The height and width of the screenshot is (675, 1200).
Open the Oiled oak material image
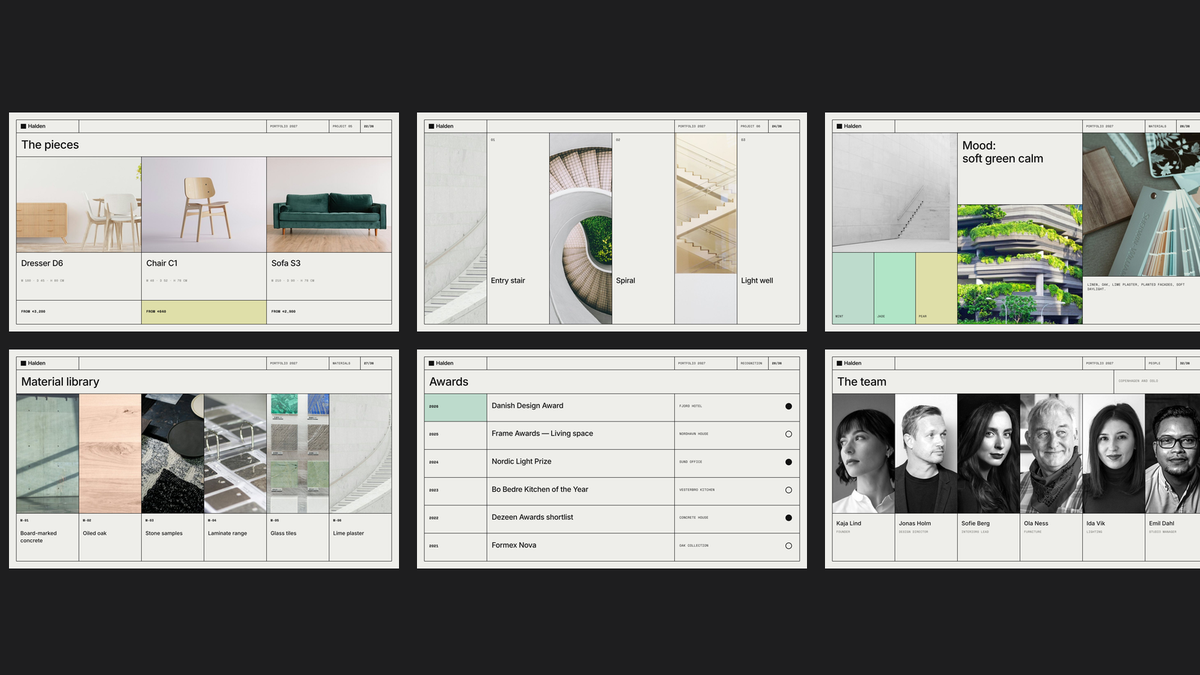[x=110, y=453]
